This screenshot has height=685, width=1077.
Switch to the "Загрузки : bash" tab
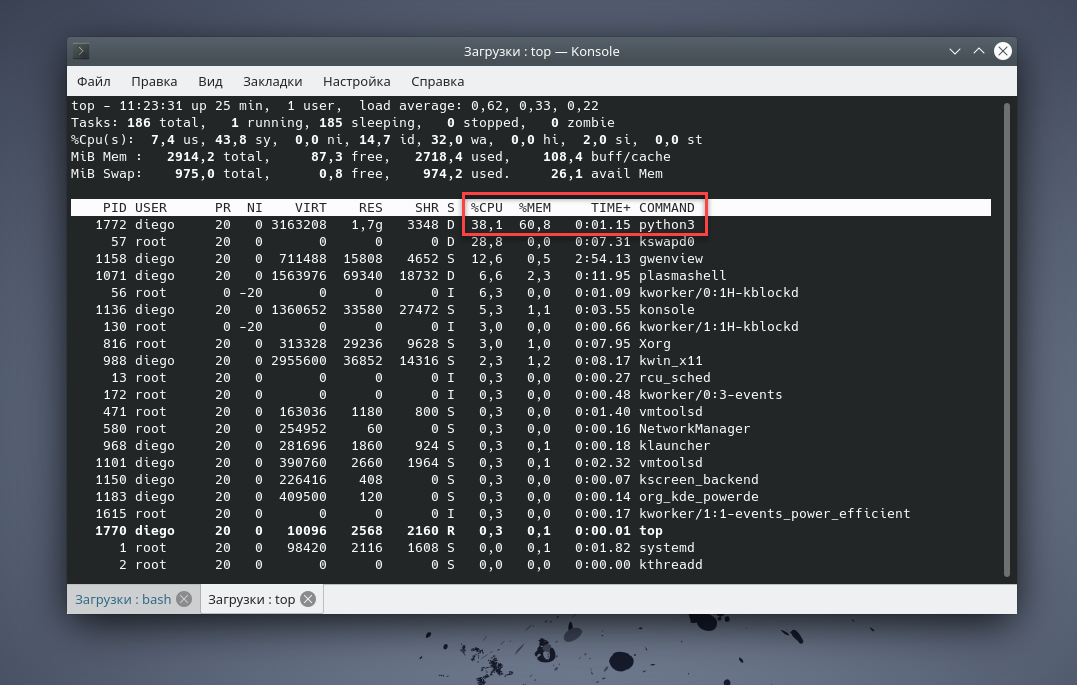(123, 599)
